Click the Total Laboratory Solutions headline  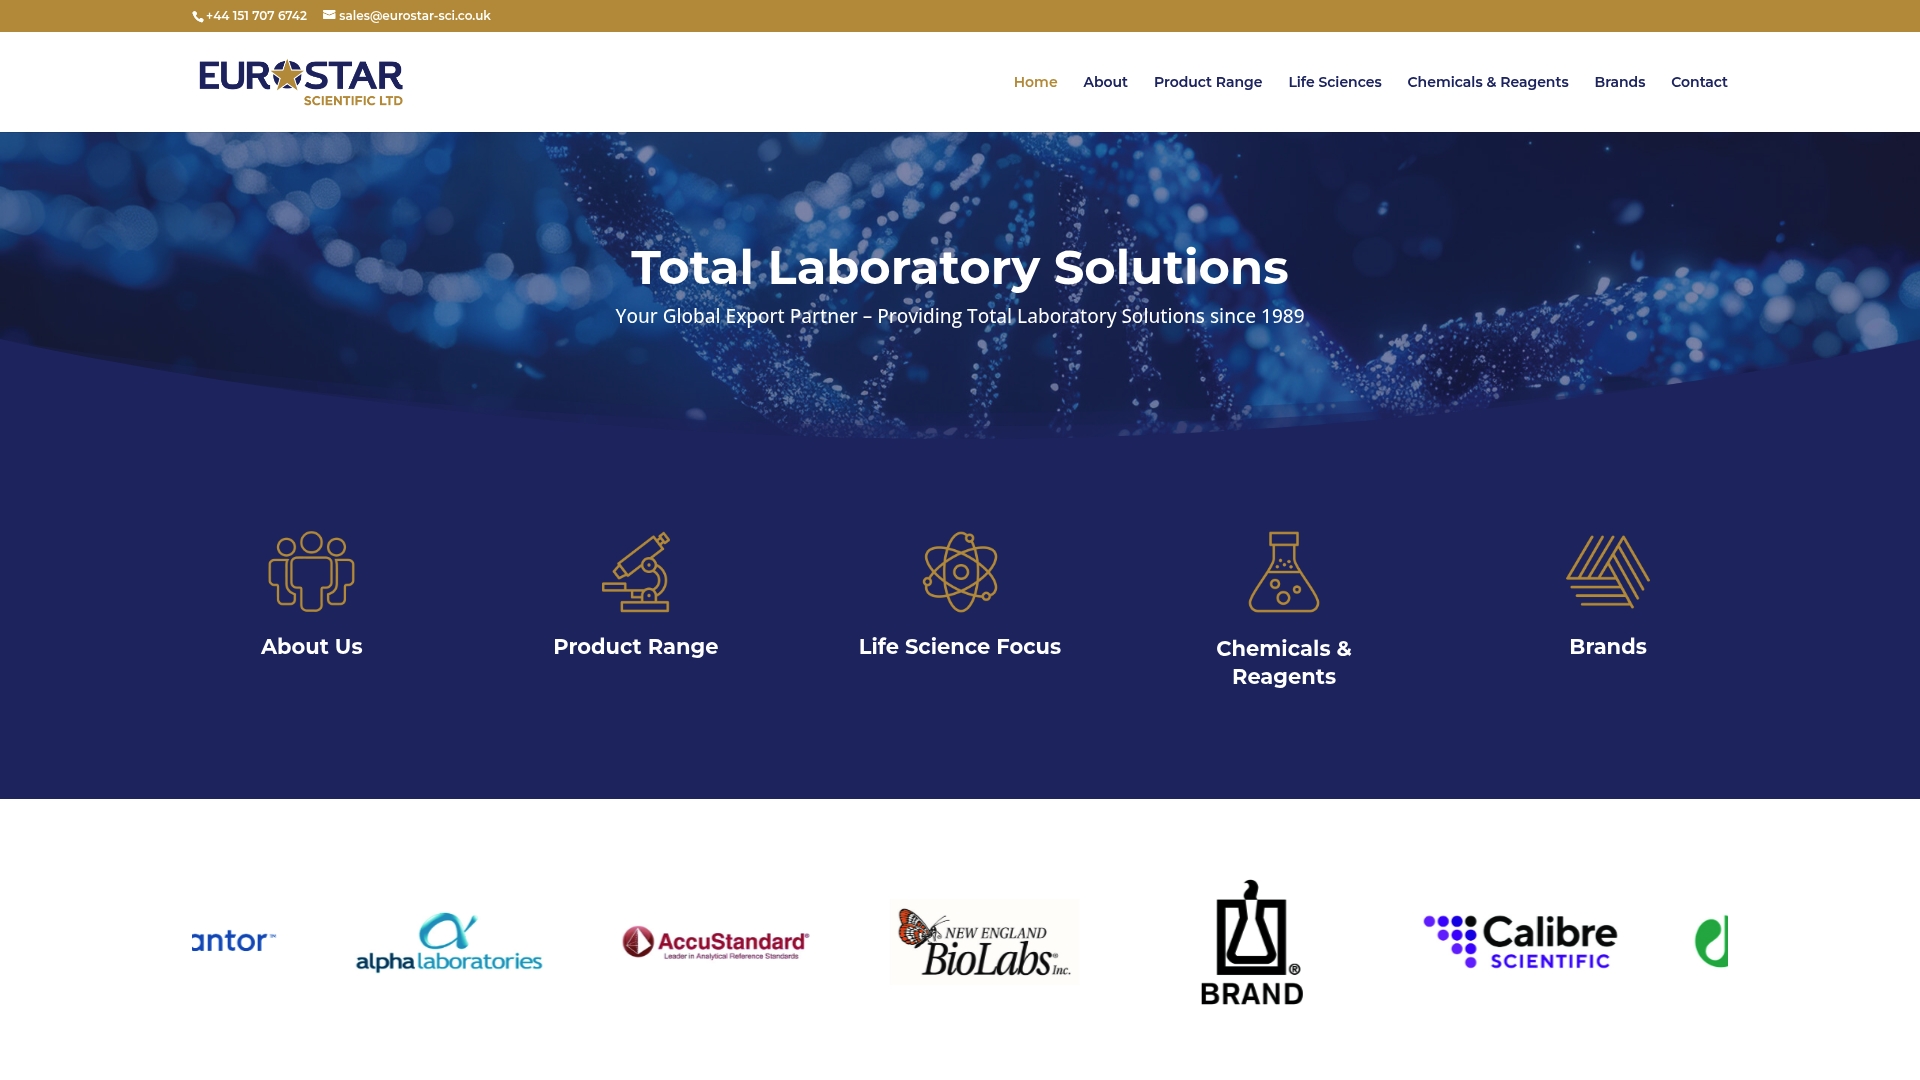tap(960, 268)
